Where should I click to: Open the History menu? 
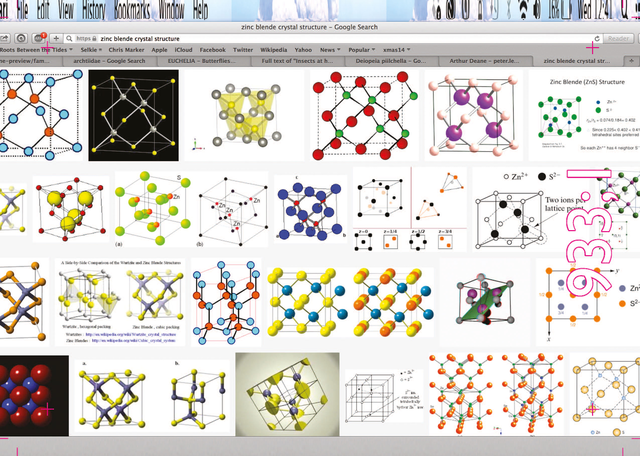coord(93,11)
